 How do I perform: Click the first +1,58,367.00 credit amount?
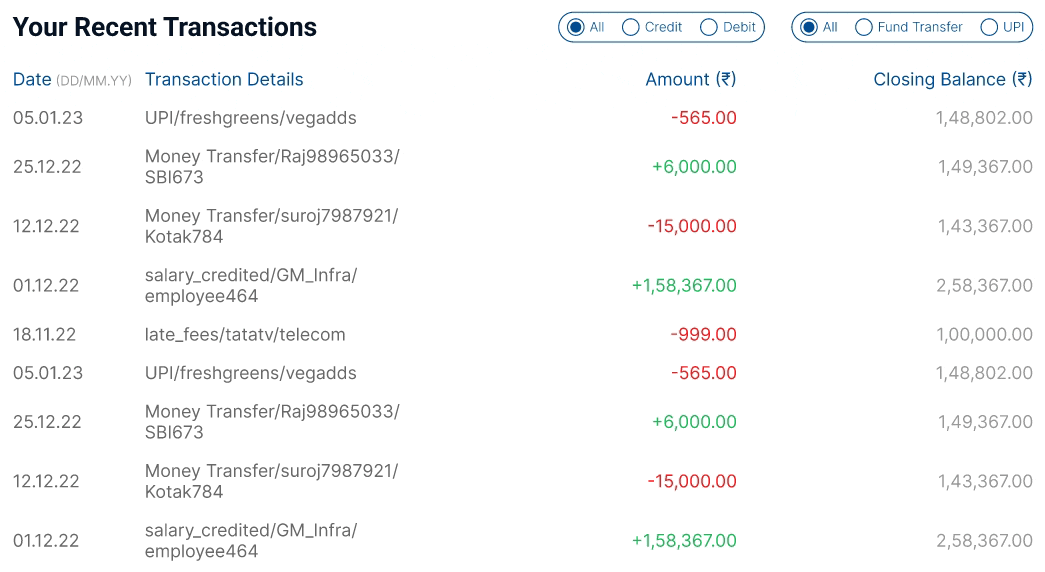684,285
